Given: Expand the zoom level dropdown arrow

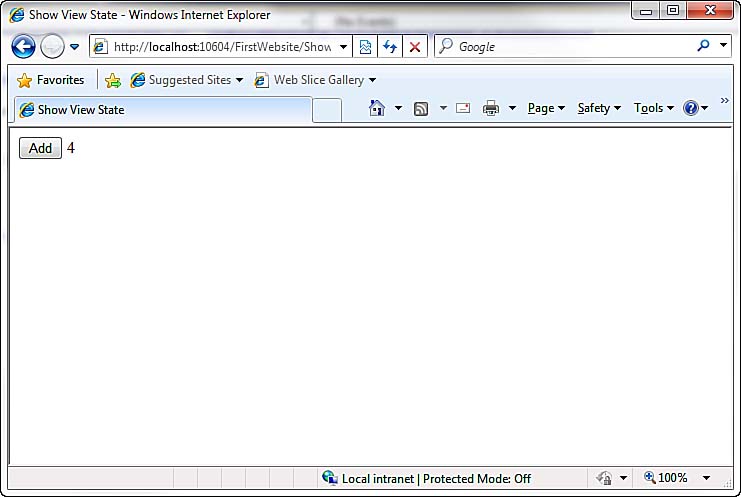Looking at the screenshot, I should 706,478.
